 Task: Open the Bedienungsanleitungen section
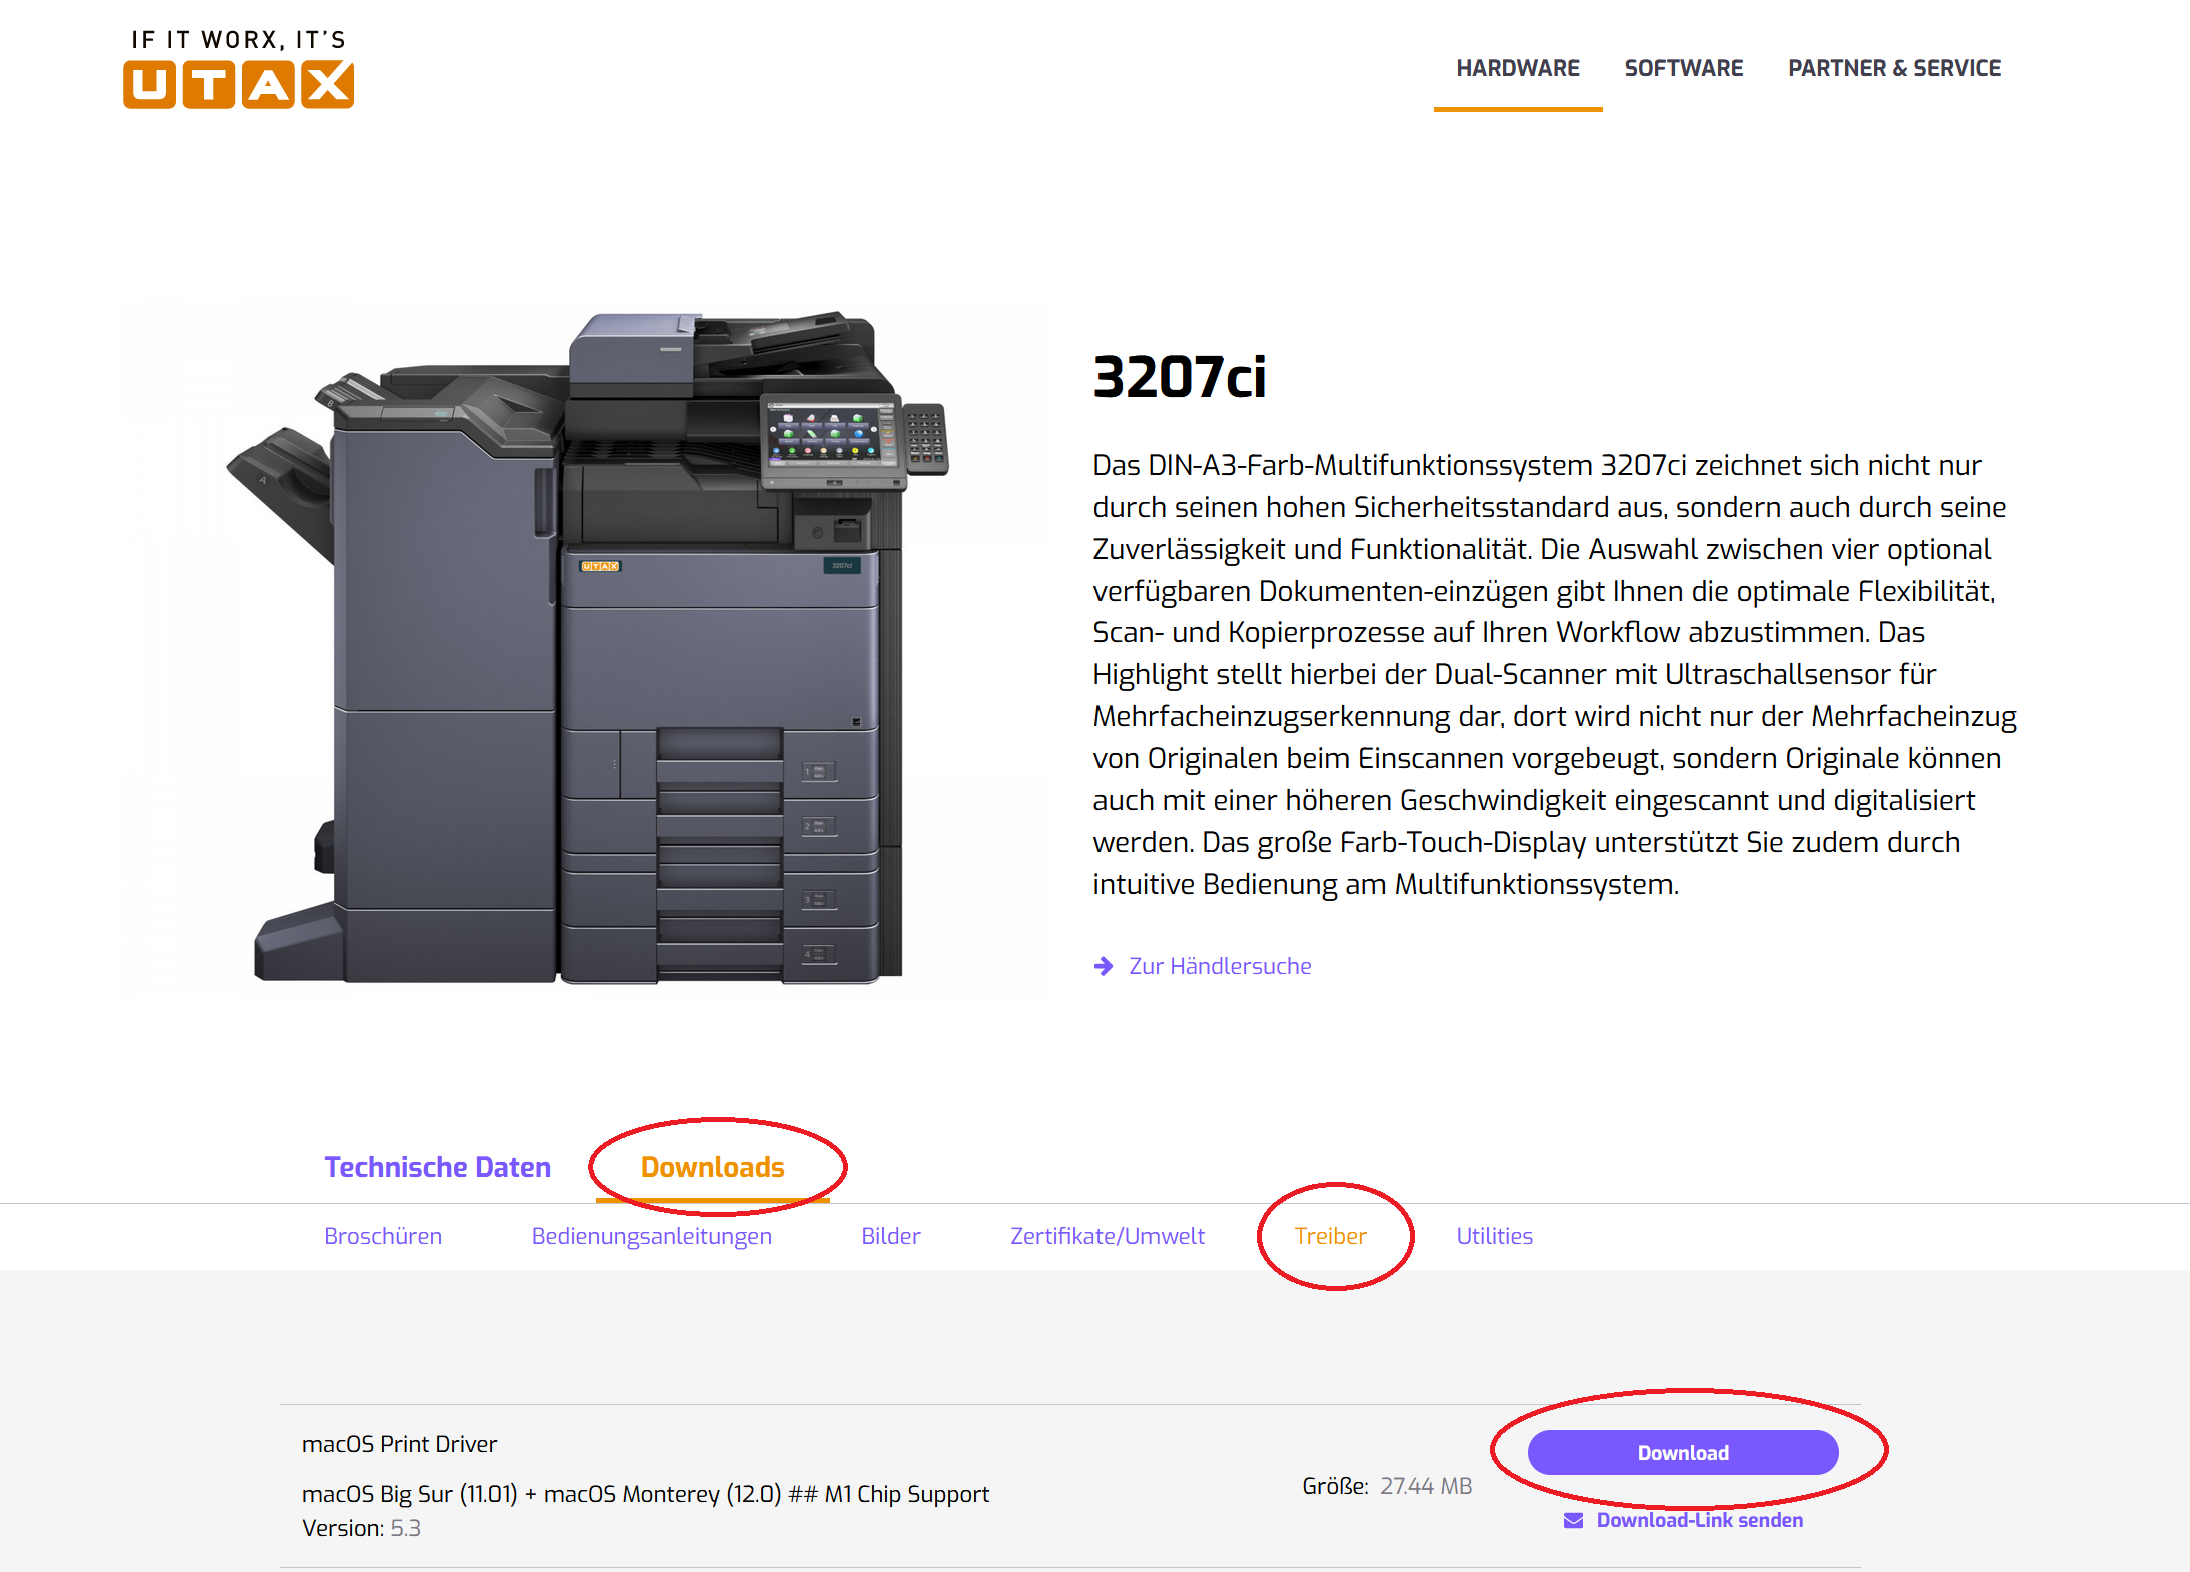coord(651,1236)
